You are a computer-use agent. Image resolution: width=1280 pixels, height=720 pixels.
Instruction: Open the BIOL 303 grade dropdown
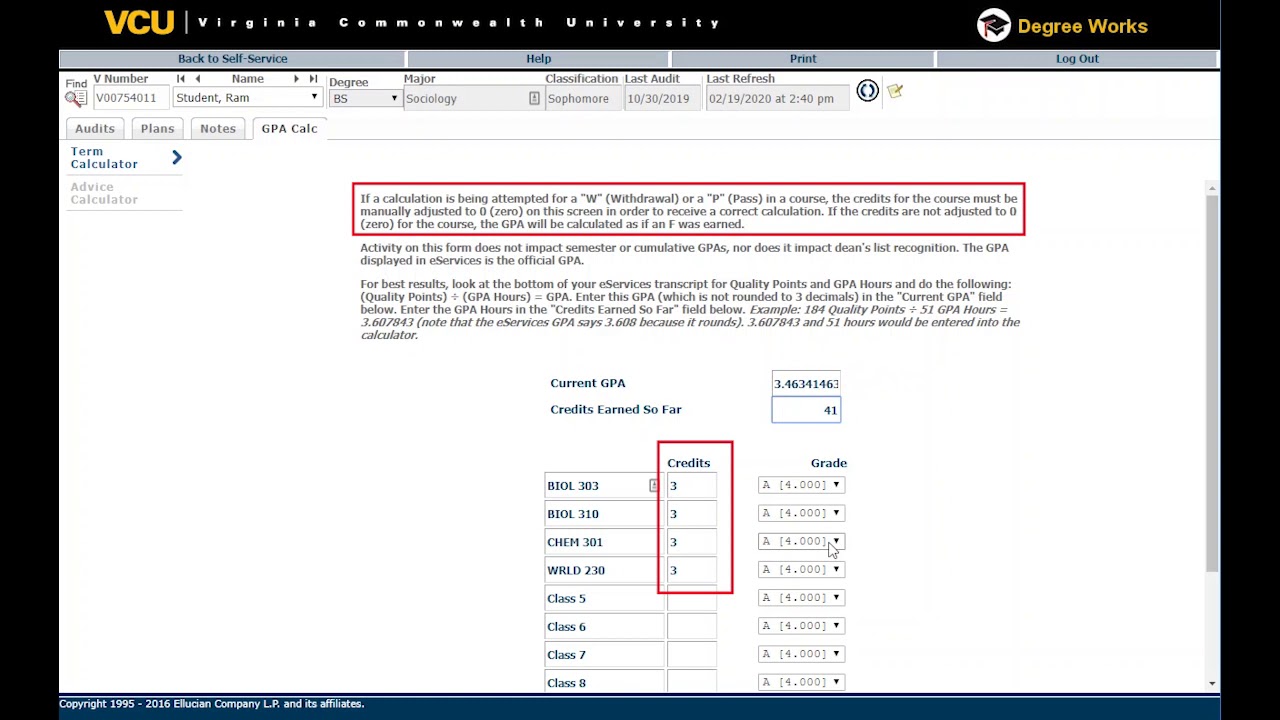tap(801, 485)
